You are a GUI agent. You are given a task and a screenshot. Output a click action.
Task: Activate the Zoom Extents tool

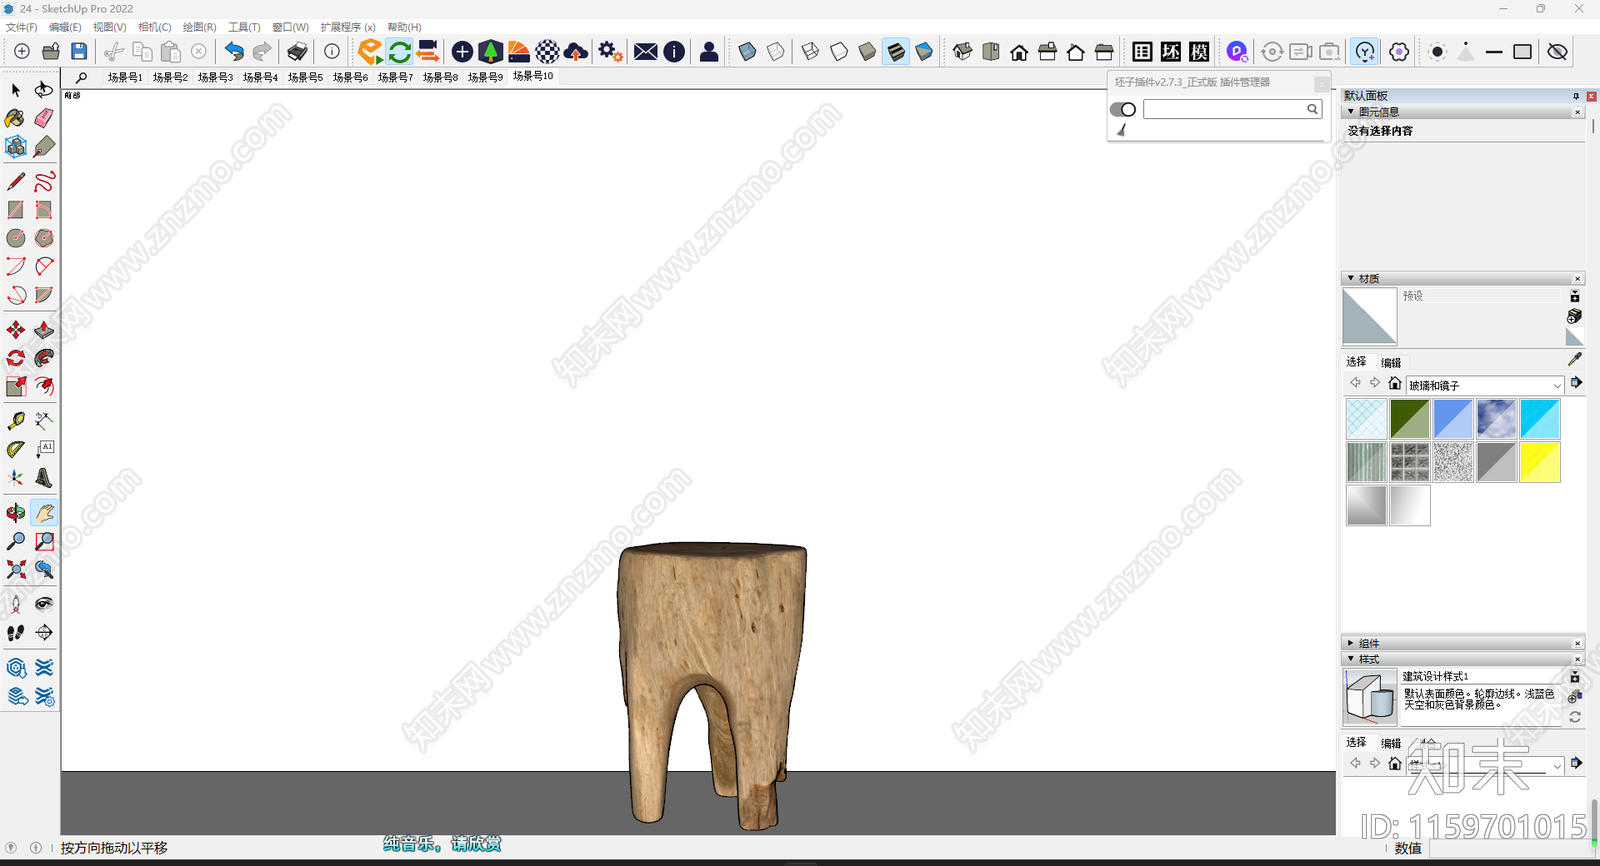16,569
